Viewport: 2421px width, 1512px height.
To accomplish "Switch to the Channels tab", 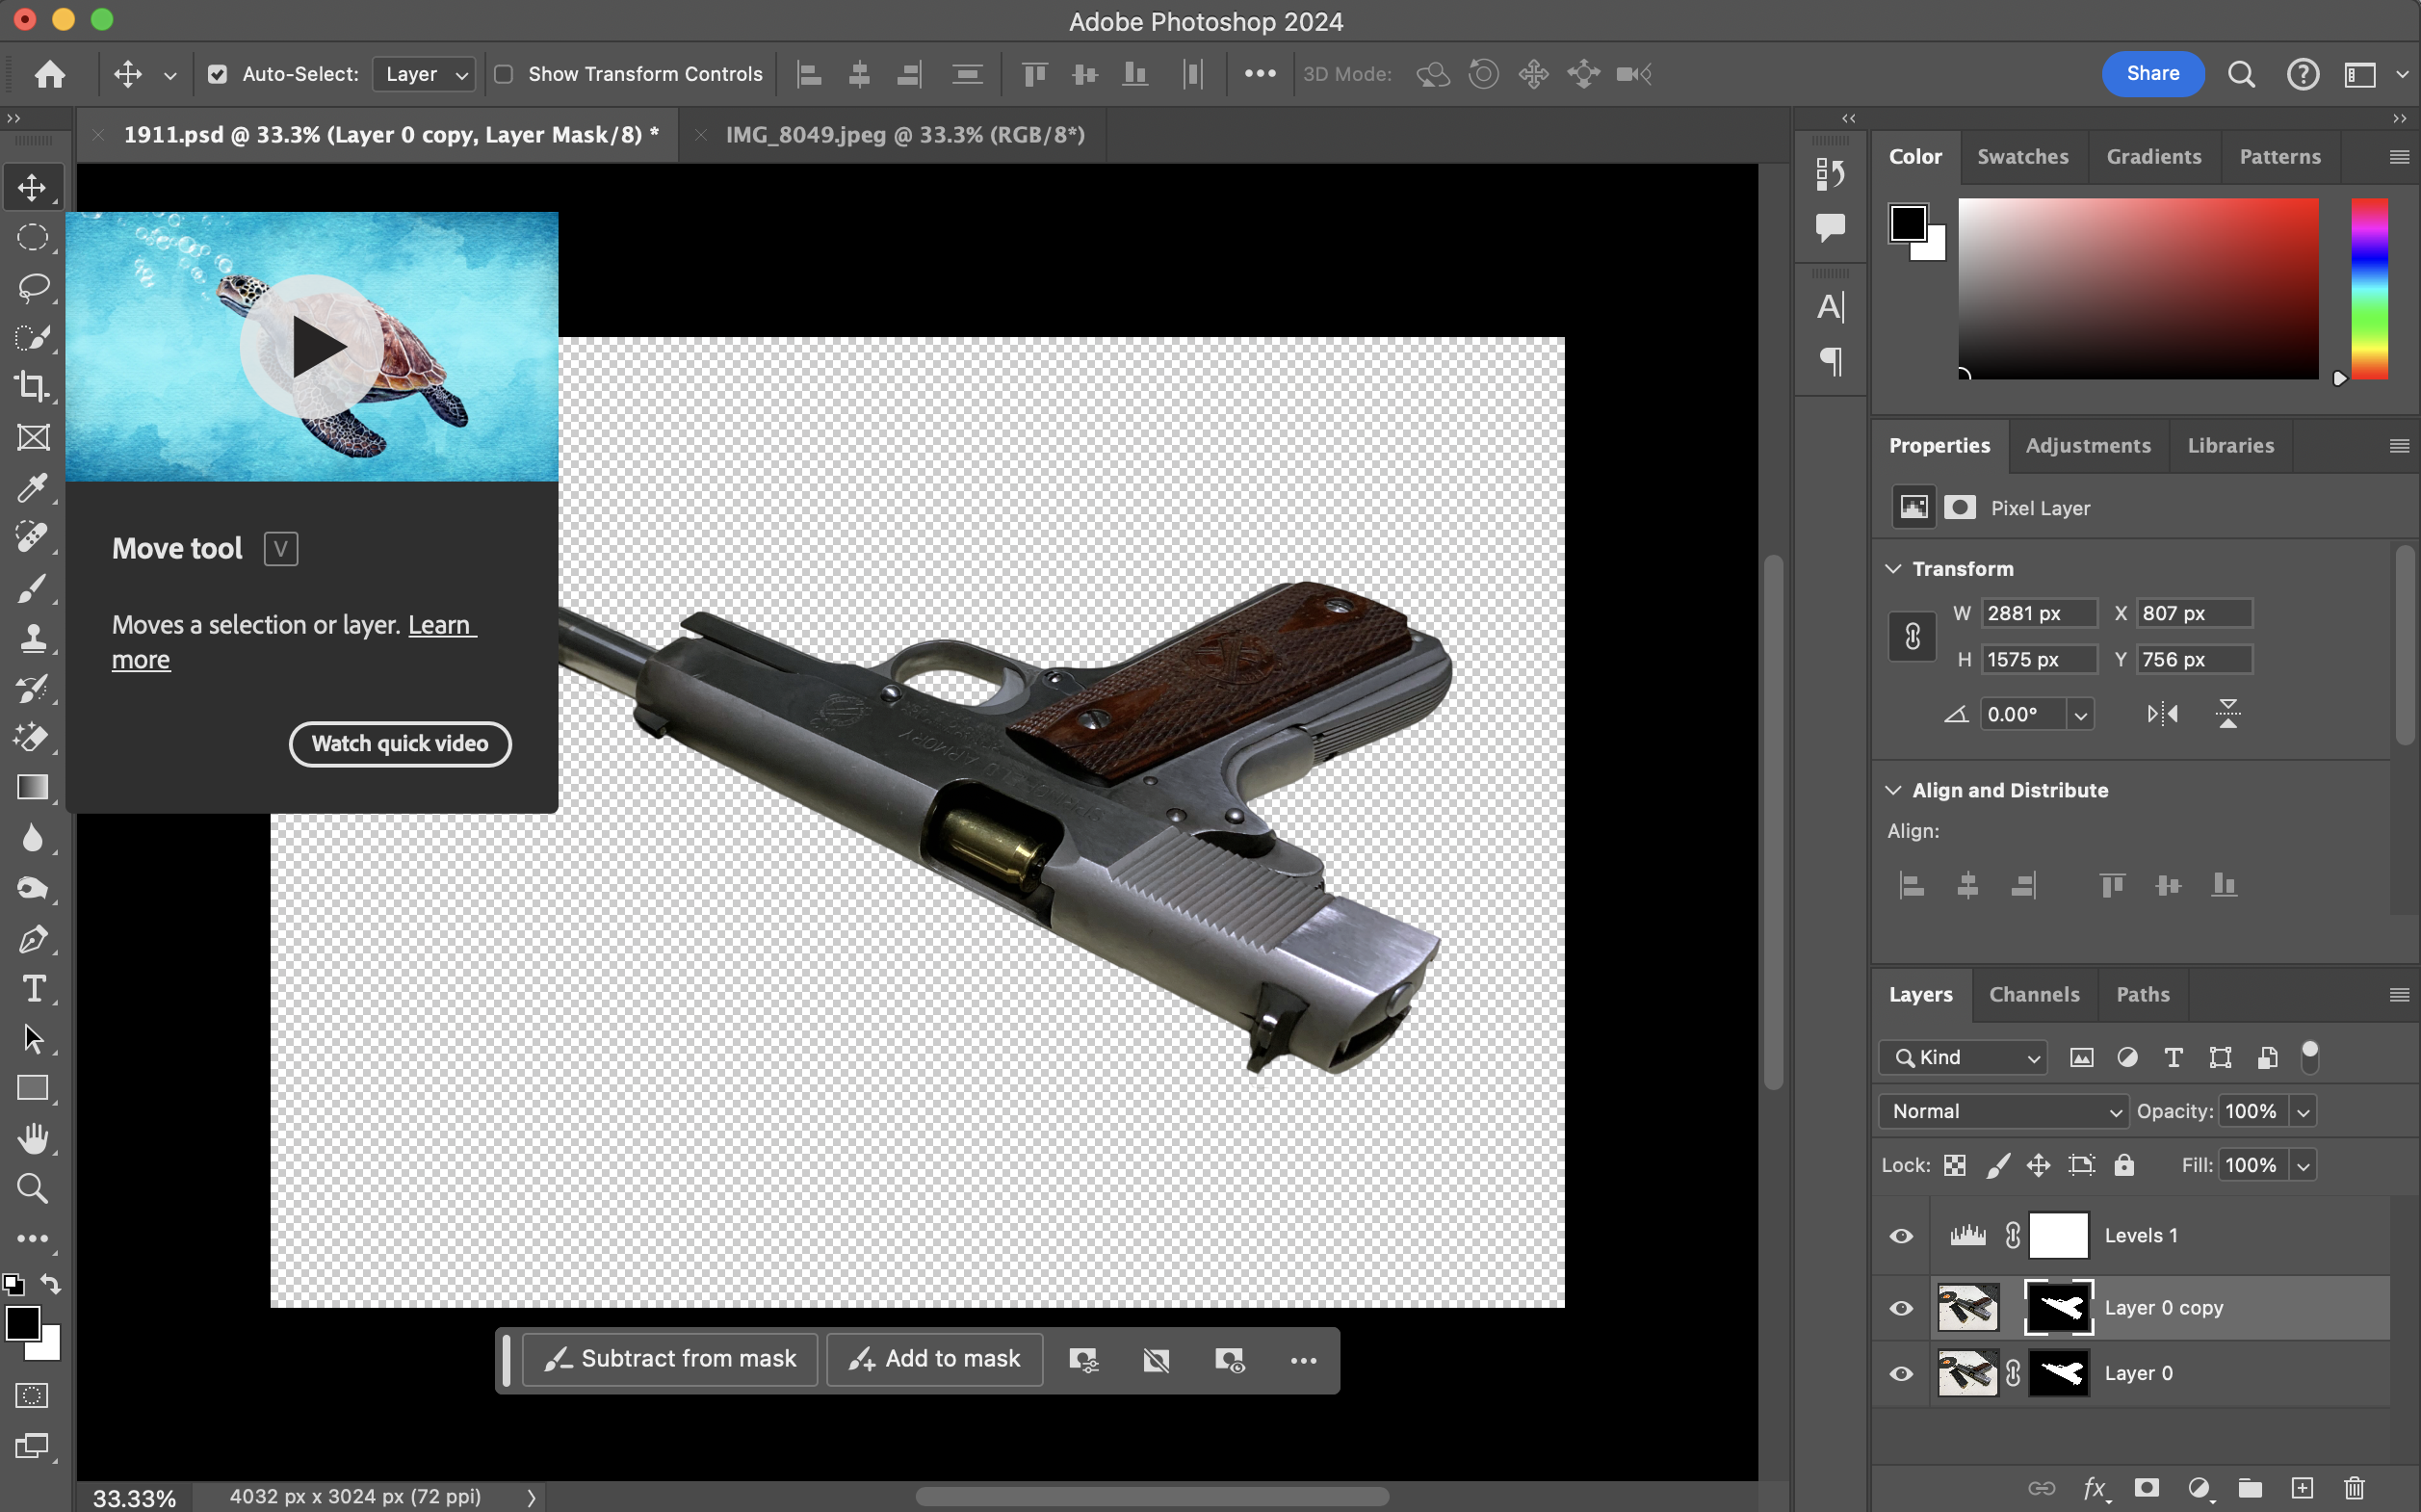I will pyautogui.click(x=2033, y=994).
